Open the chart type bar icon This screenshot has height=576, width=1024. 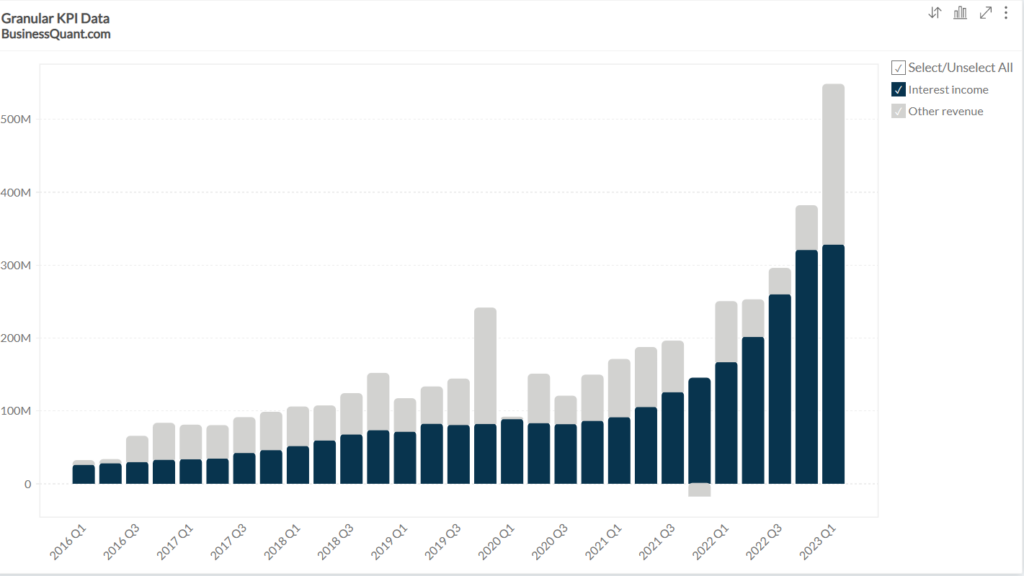[x=959, y=12]
